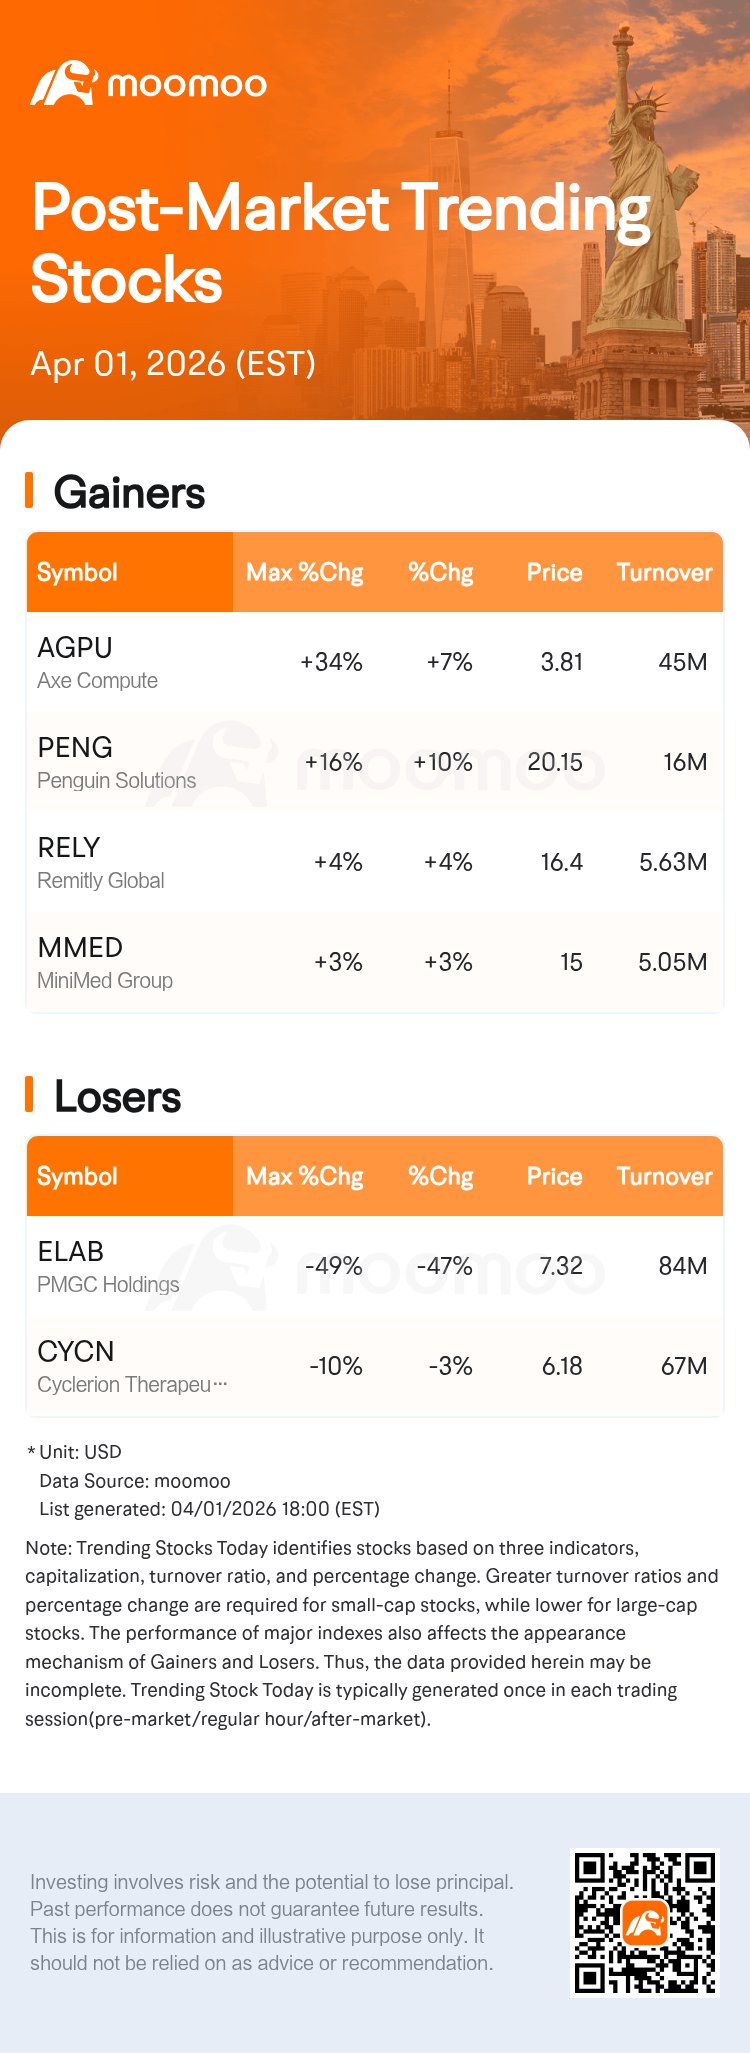
Task: Open the MMED MiniMed Group row
Action: click(x=104, y=962)
